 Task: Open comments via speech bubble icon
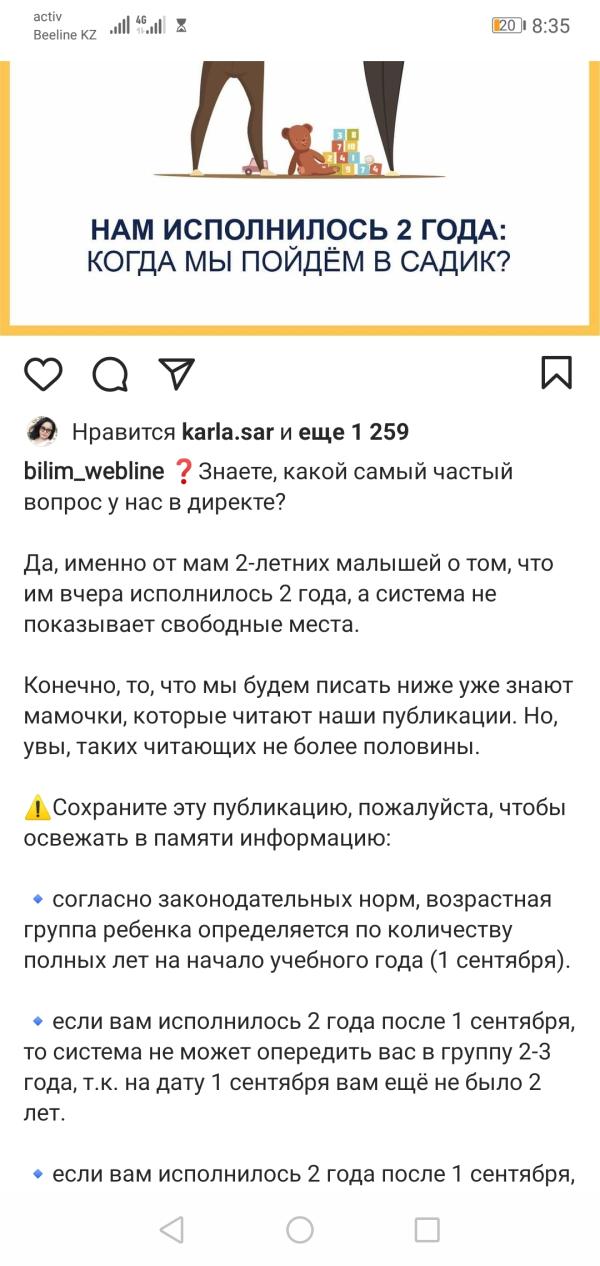click(x=110, y=374)
